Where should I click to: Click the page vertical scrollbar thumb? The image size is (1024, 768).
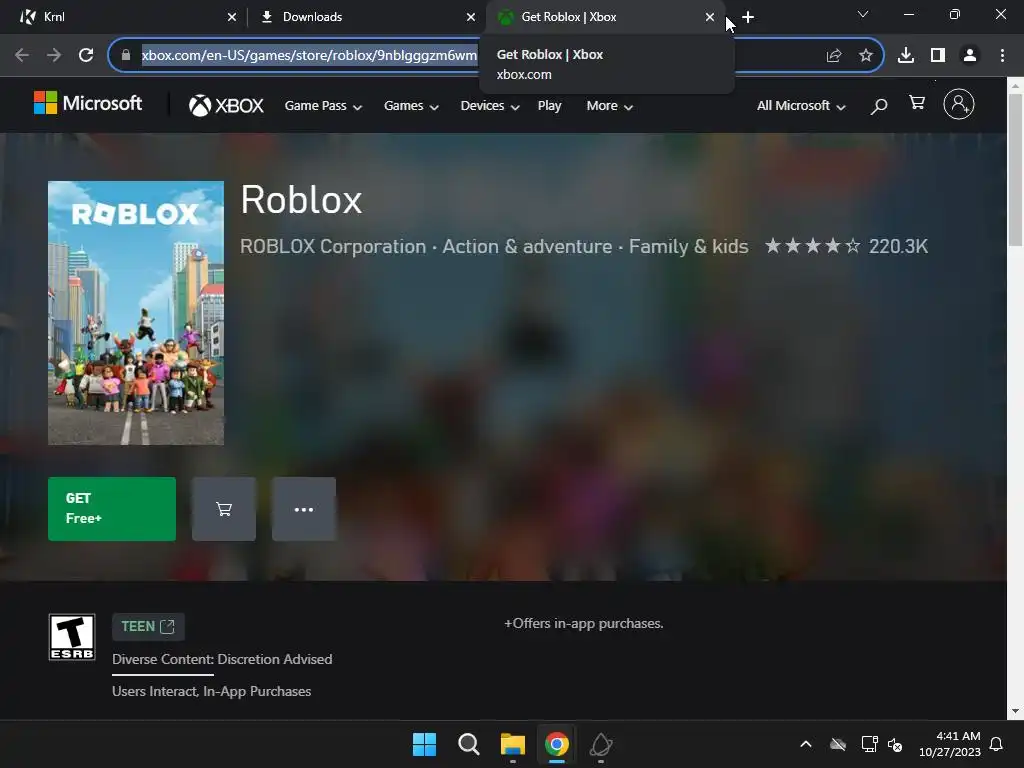pos(1015,170)
